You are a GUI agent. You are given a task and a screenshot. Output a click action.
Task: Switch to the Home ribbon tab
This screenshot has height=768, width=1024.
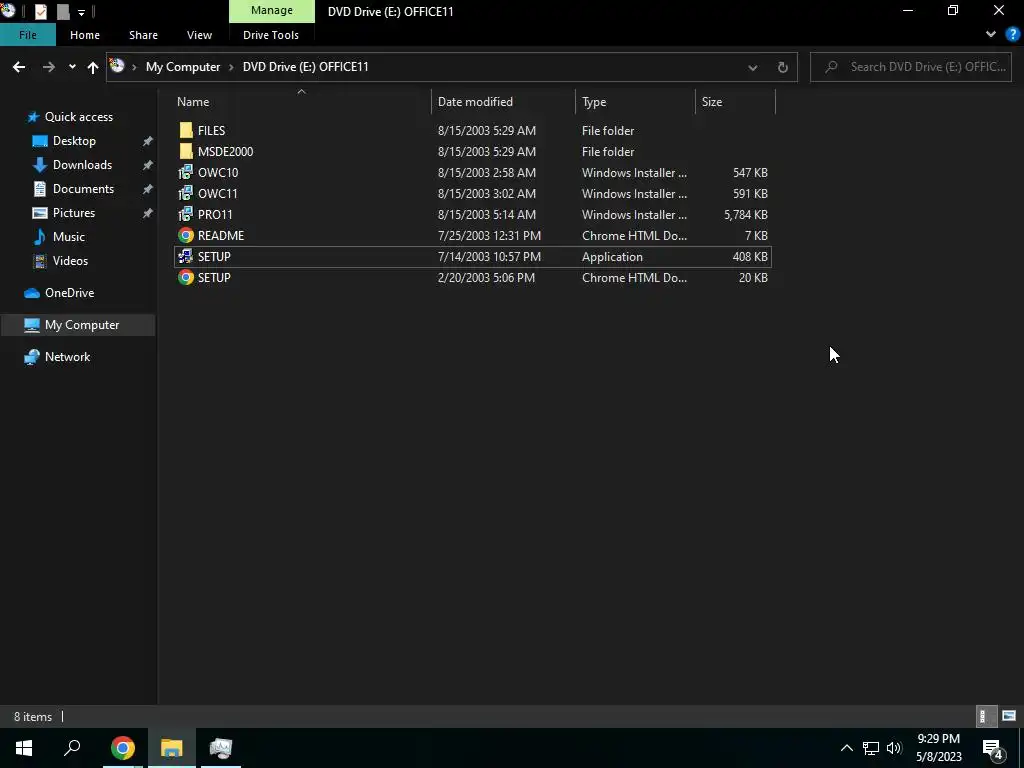tap(85, 35)
